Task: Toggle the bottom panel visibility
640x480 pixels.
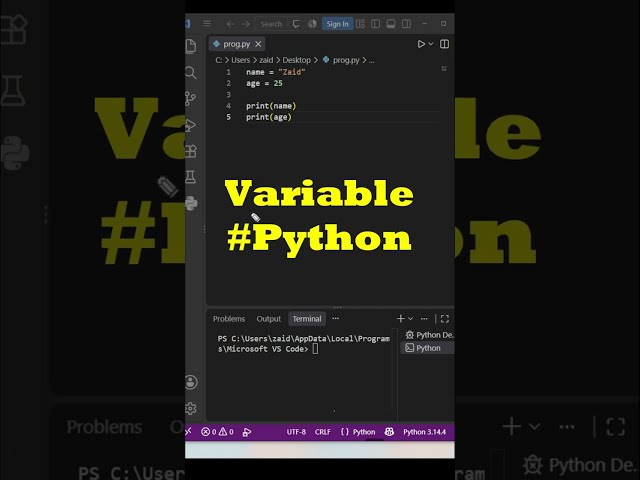Action: pos(391,24)
